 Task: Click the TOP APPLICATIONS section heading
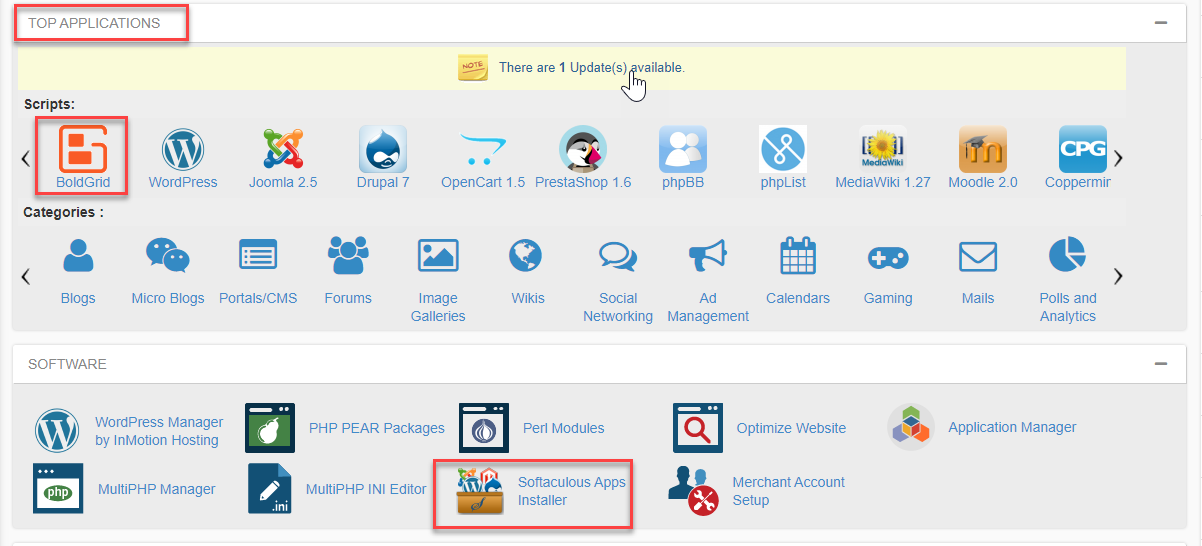click(94, 23)
